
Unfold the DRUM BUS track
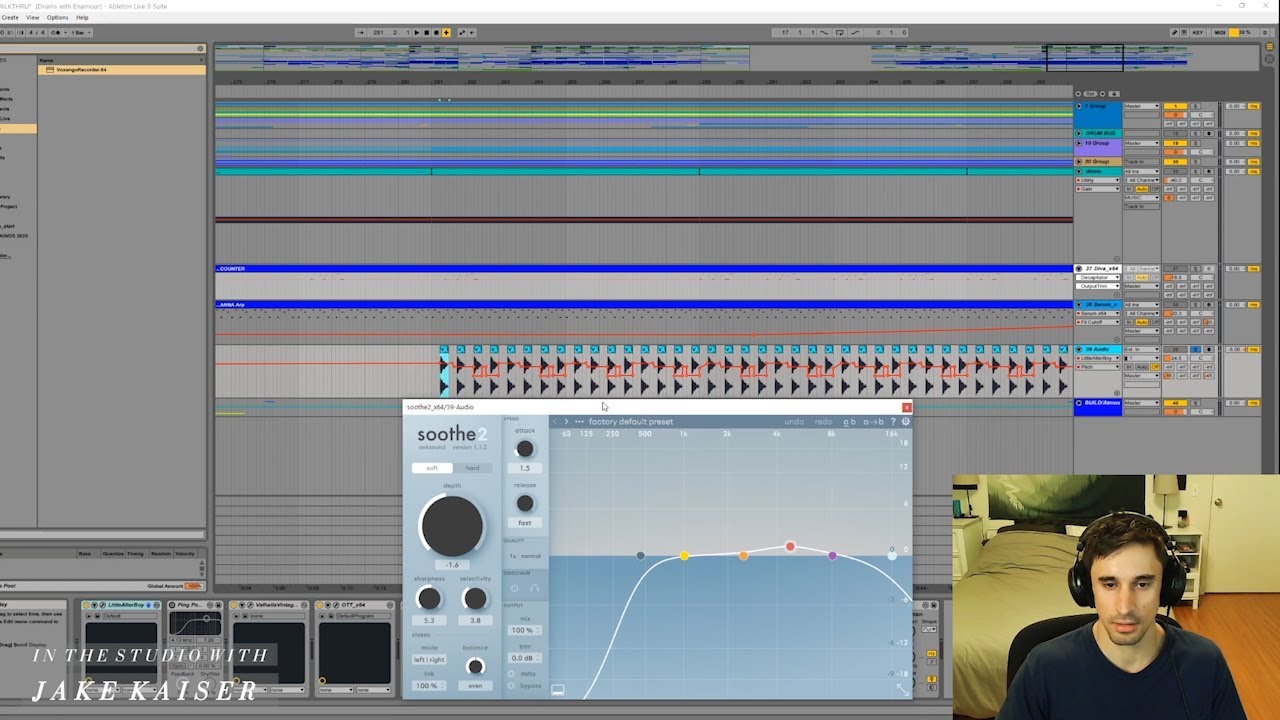click(x=1079, y=133)
